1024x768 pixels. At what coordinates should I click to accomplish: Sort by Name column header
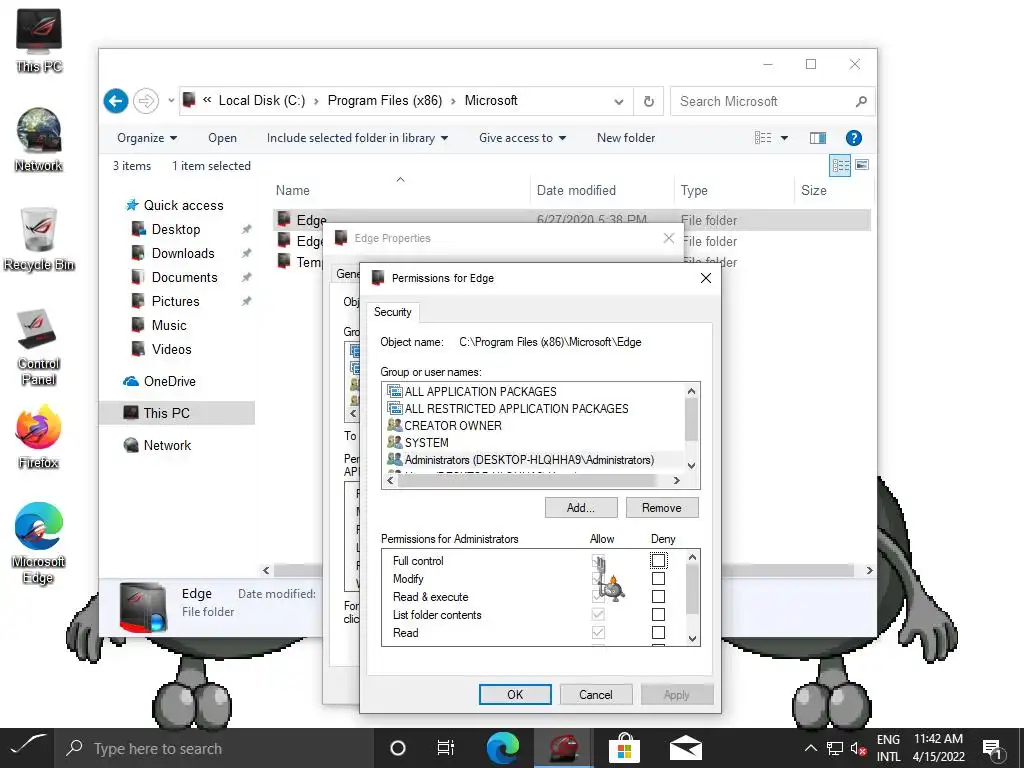pos(293,190)
